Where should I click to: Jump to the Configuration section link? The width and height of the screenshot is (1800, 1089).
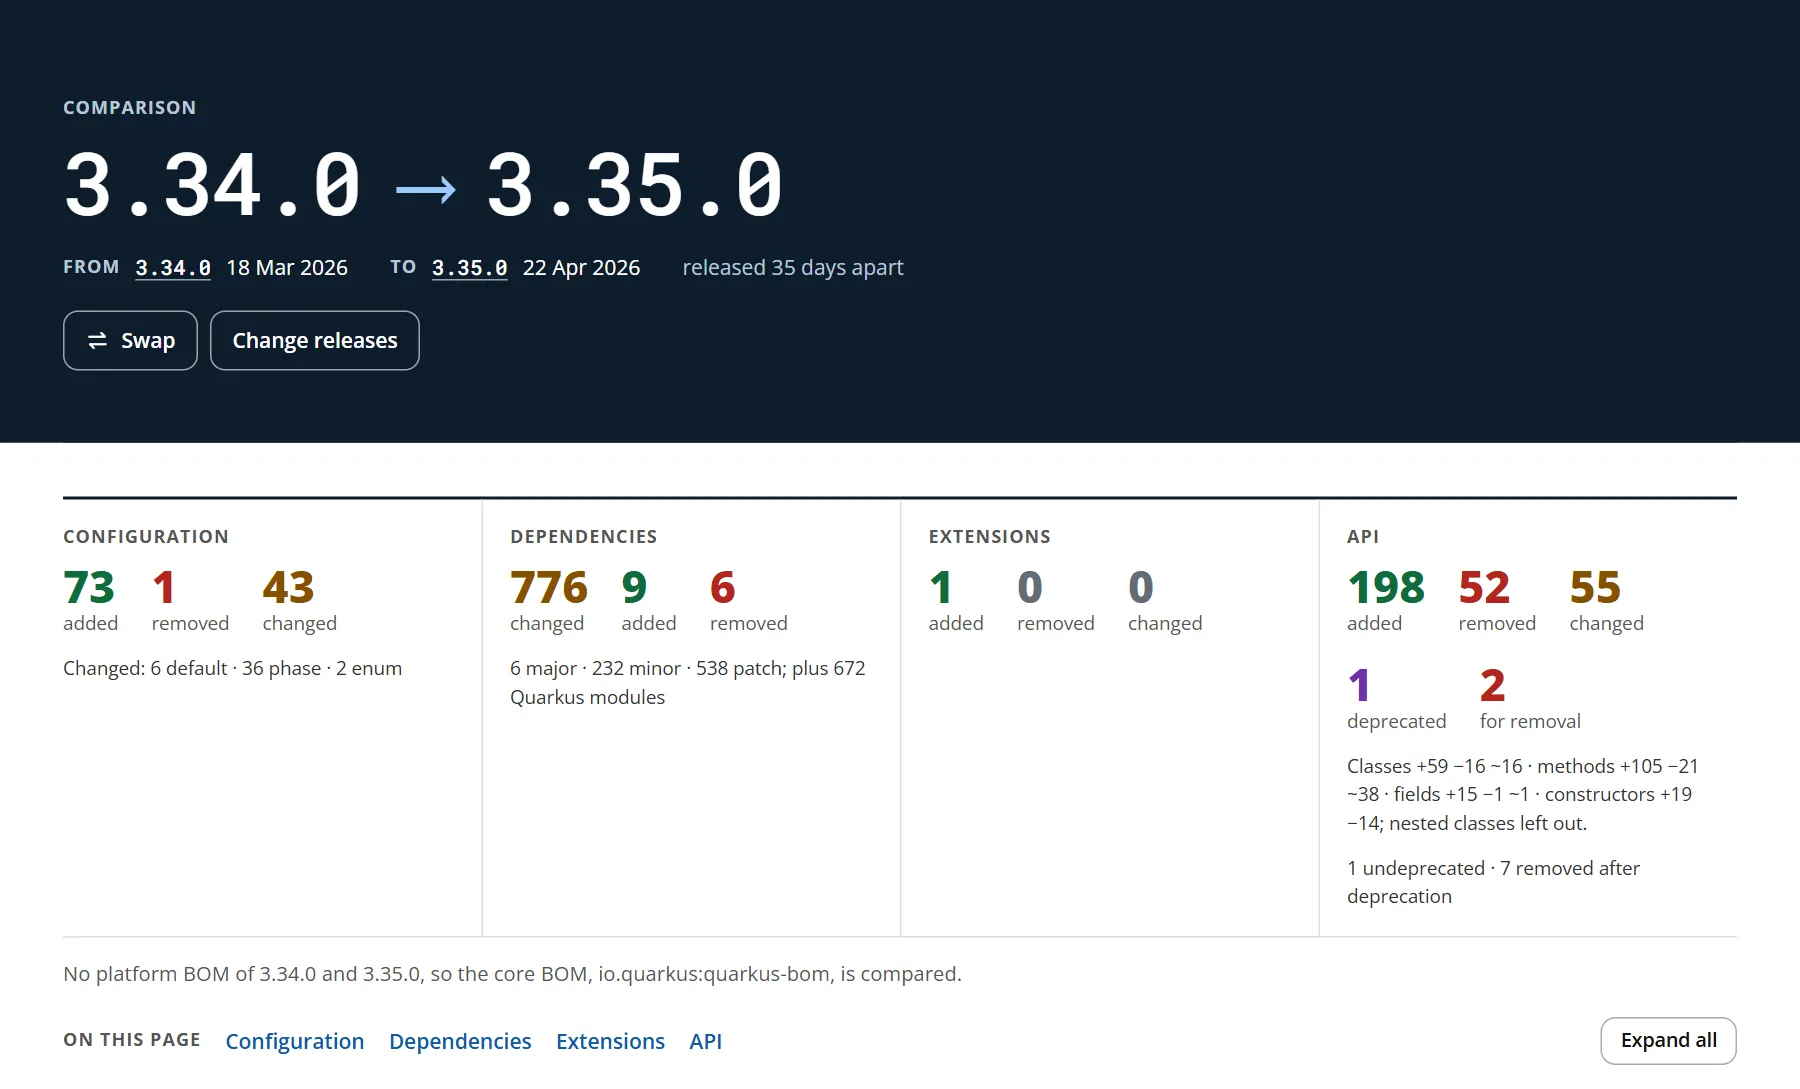tap(295, 1041)
